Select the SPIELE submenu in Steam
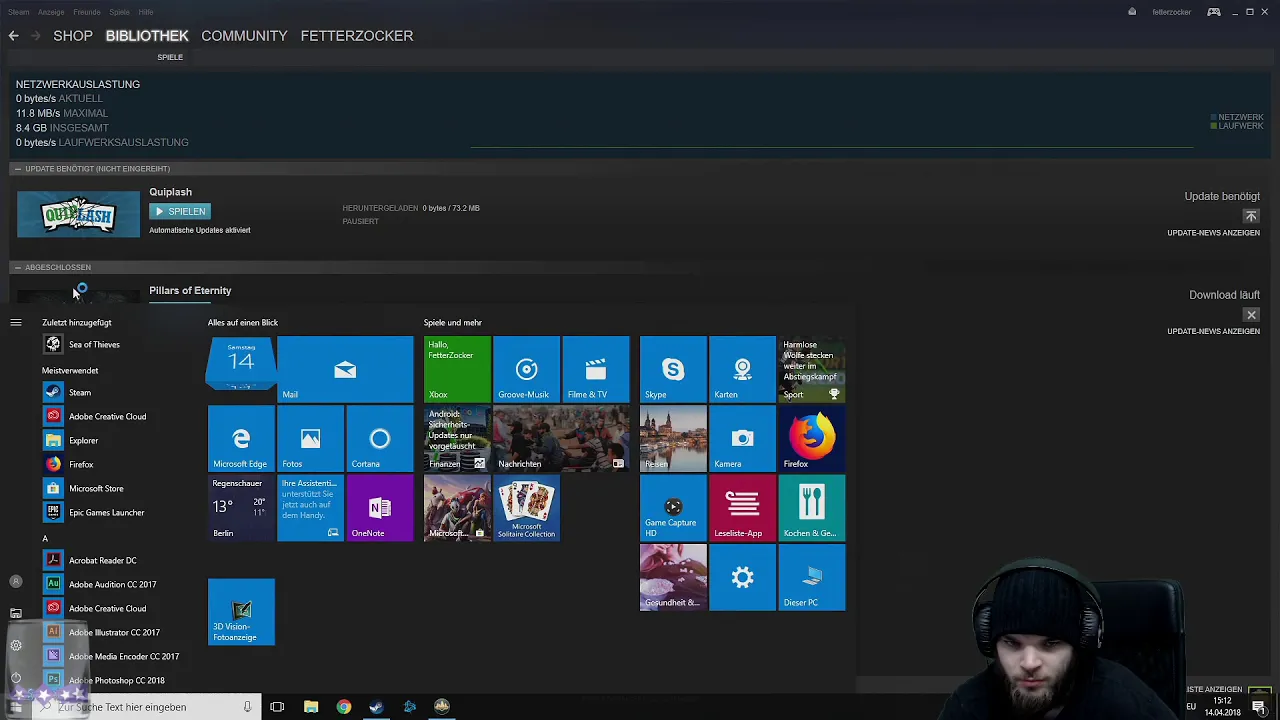The image size is (1280, 720). (x=170, y=57)
